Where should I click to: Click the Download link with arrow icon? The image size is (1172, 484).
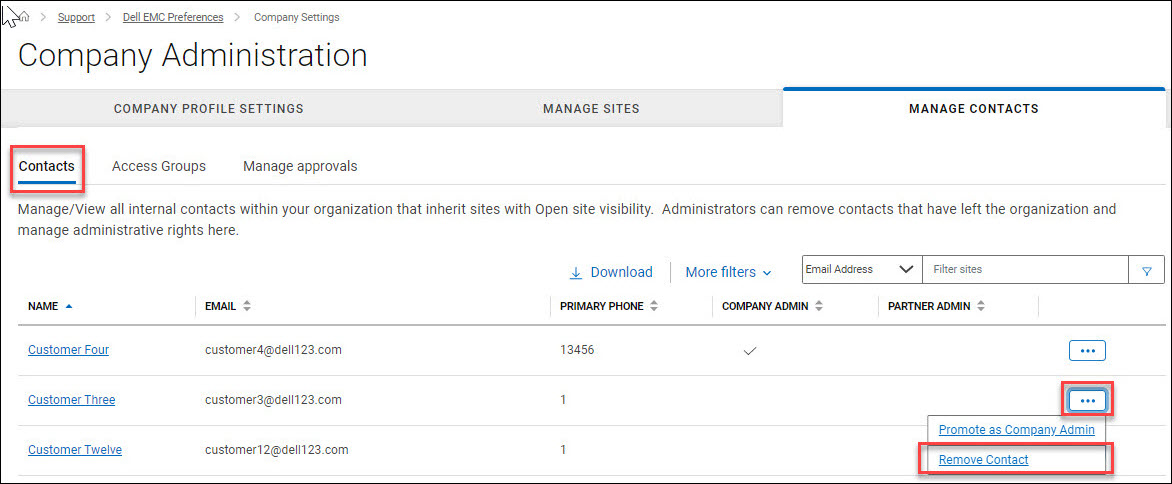coord(610,272)
